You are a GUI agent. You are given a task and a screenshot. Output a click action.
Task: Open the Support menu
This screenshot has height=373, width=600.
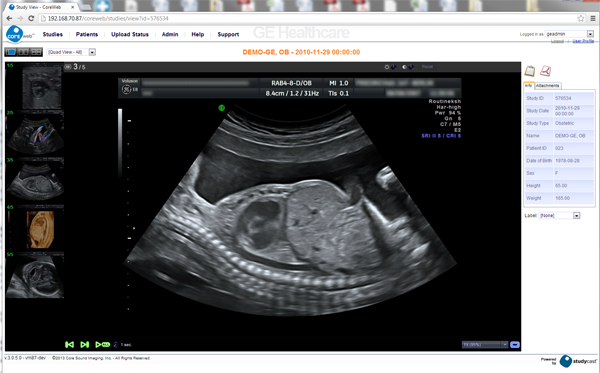(x=228, y=34)
